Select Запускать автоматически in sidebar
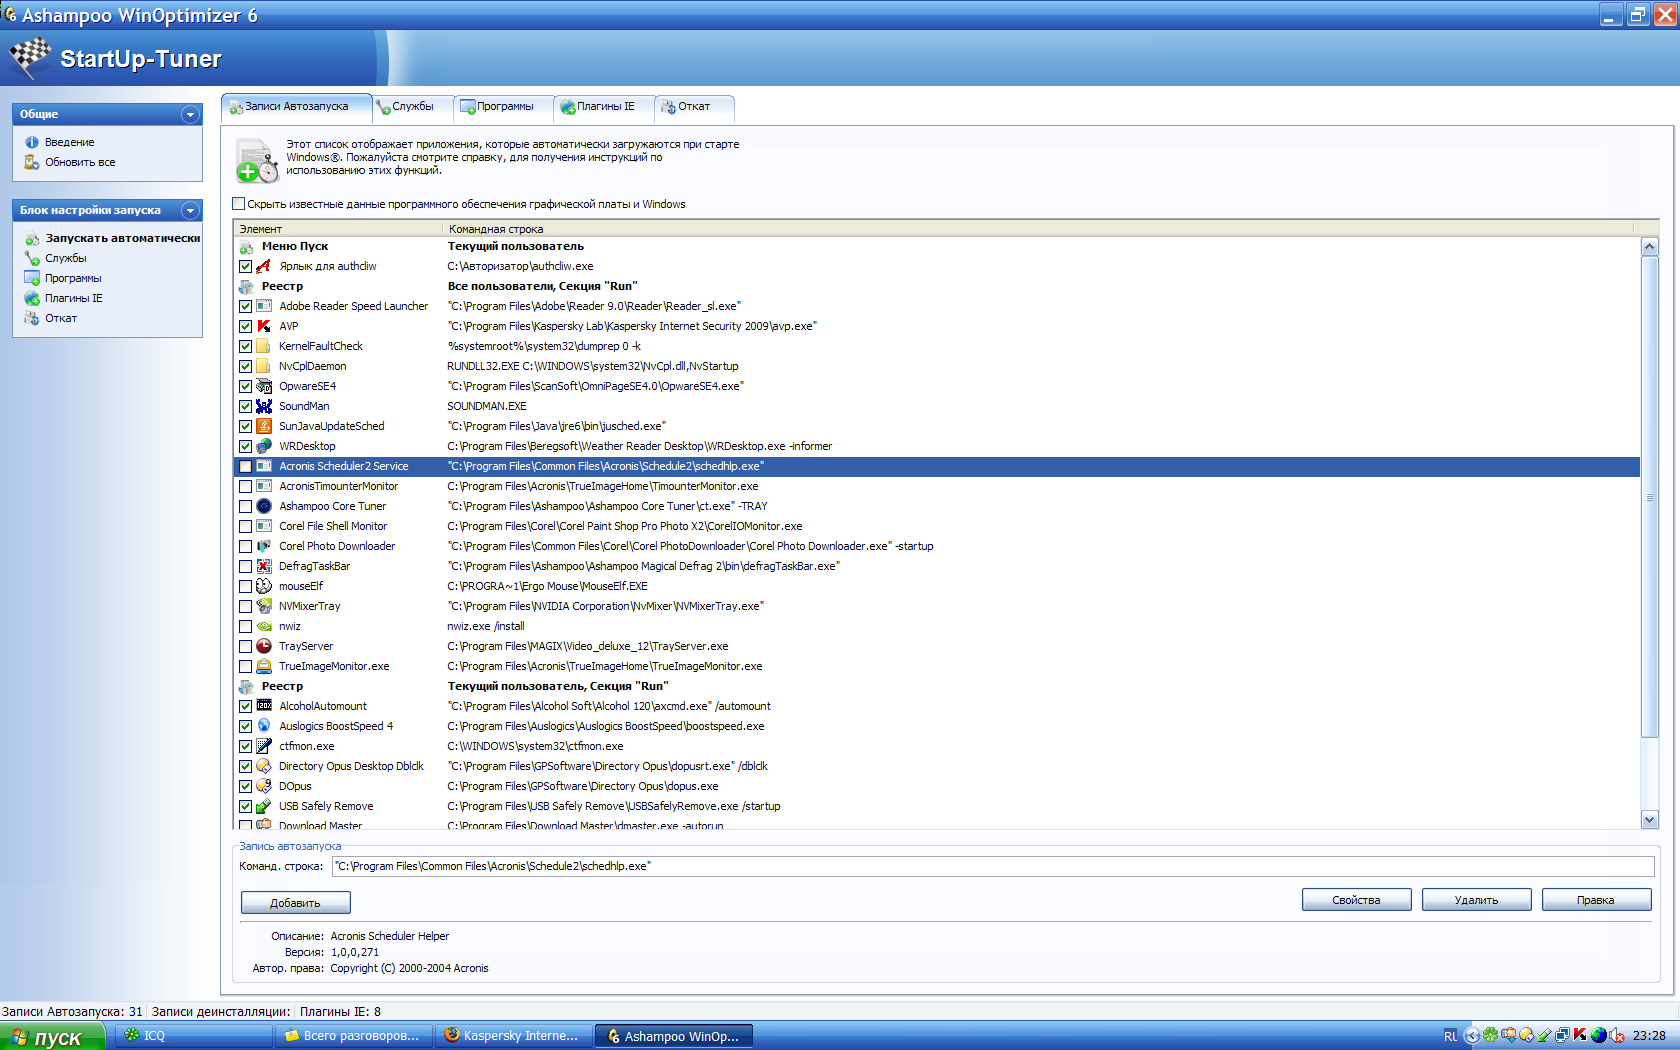This screenshot has height=1050, width=1680. coord(122,238)
